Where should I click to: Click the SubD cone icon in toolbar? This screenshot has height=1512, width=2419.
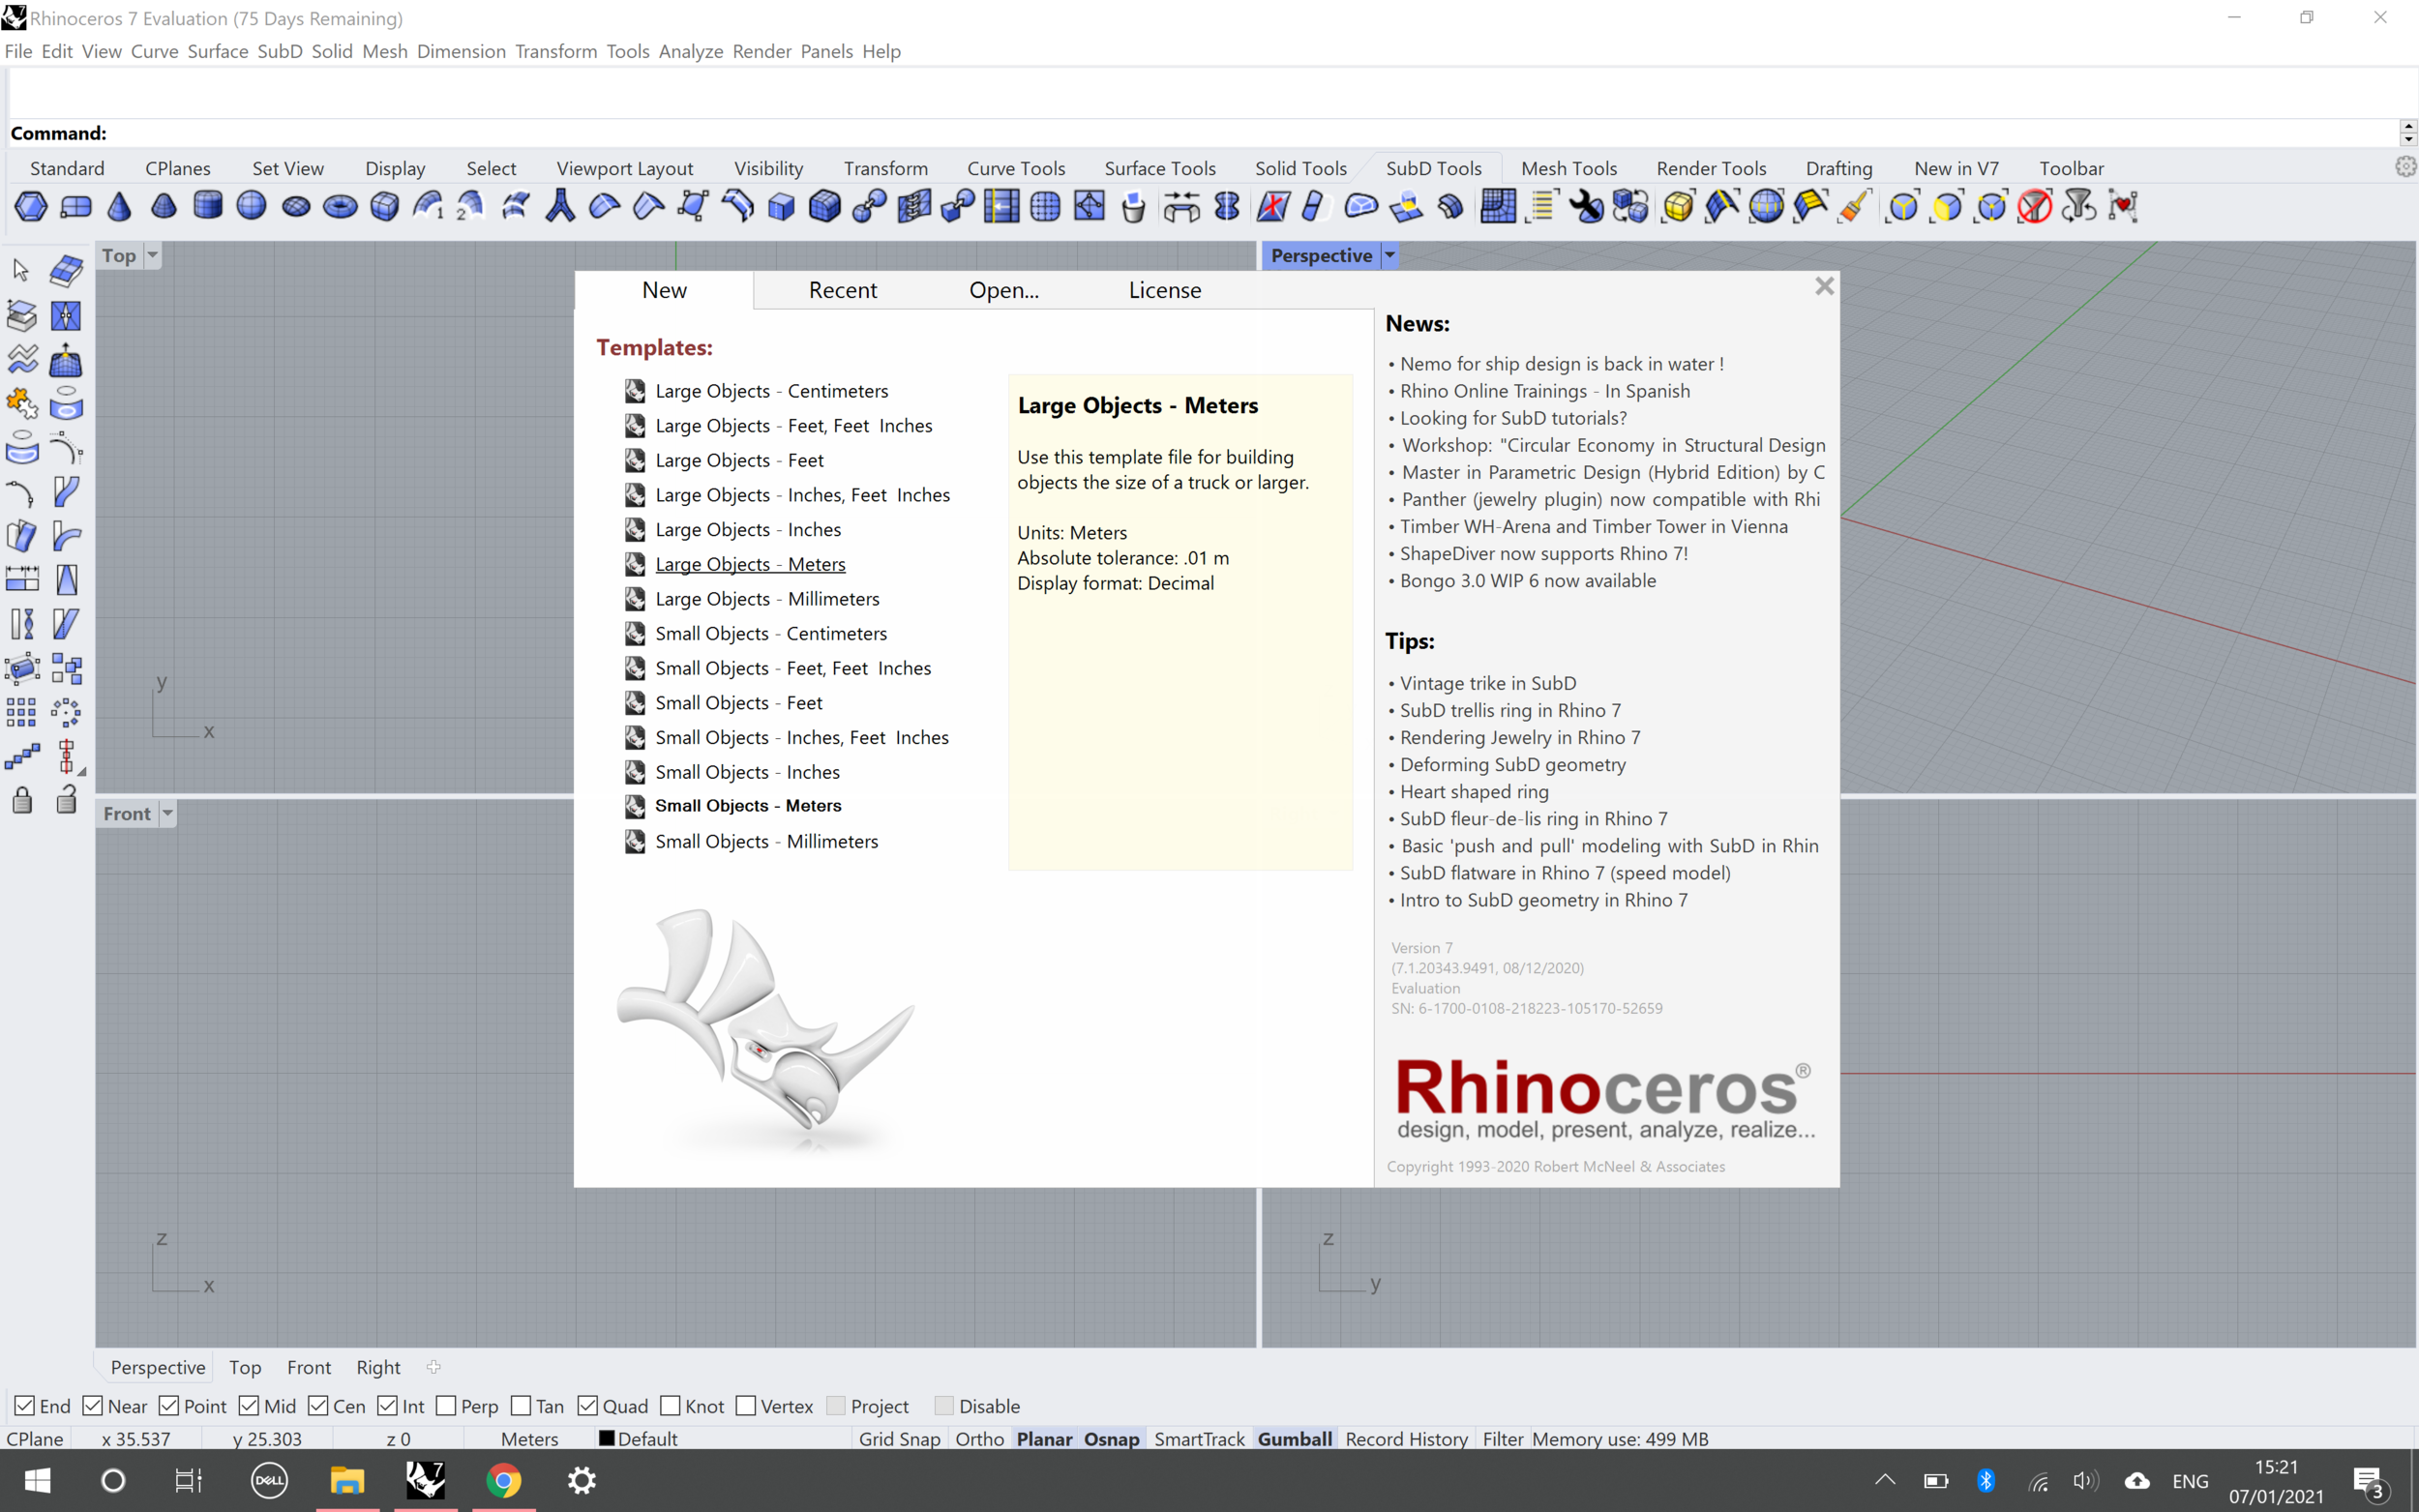click(x=119, y=207)
